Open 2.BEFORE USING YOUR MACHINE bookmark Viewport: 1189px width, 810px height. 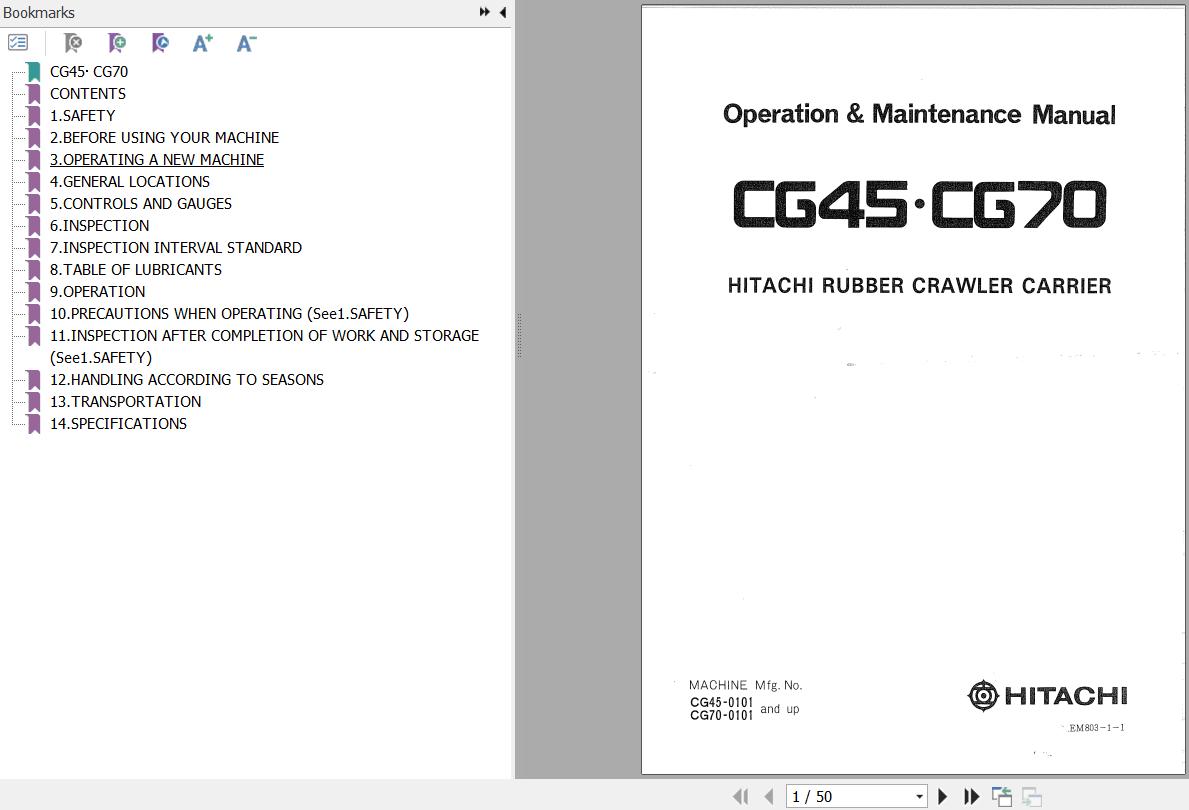[x=165, y=137]
